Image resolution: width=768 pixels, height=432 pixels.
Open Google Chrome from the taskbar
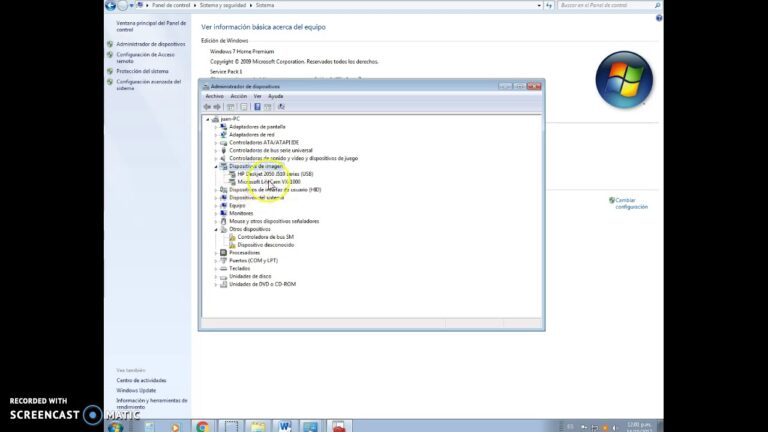point(202,427)
